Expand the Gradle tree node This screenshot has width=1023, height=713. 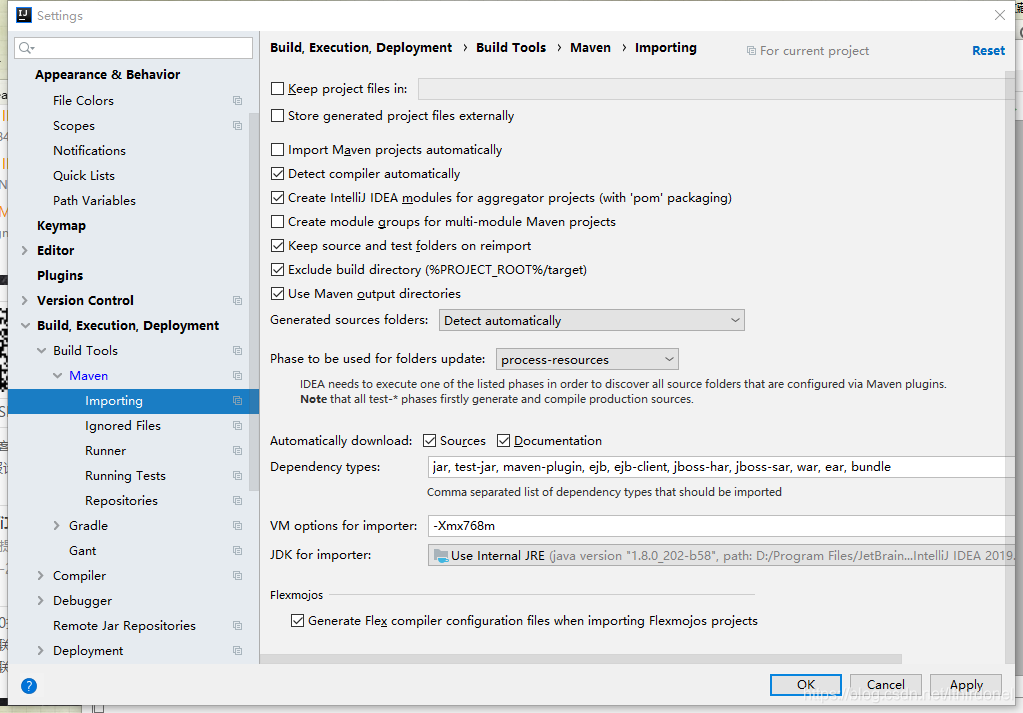coord(57,526)
